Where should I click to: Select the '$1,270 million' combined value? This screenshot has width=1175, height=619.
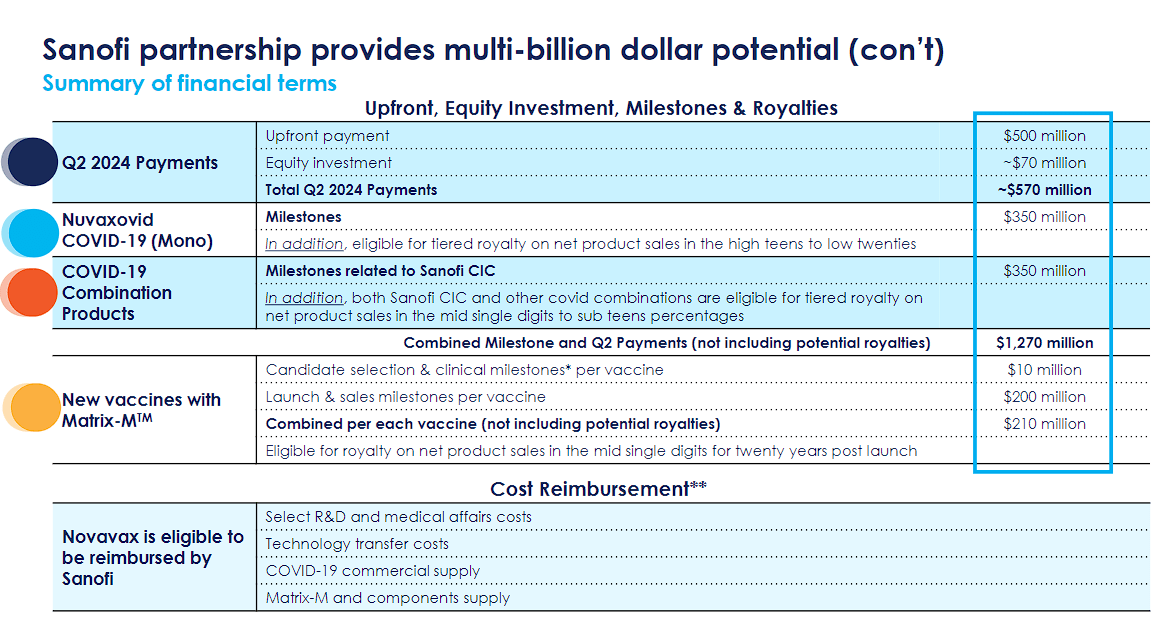tap(1045, 343)
